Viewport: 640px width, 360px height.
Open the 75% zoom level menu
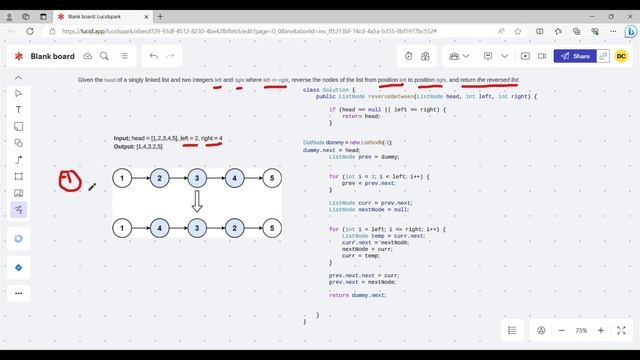[x=581, y=330]
